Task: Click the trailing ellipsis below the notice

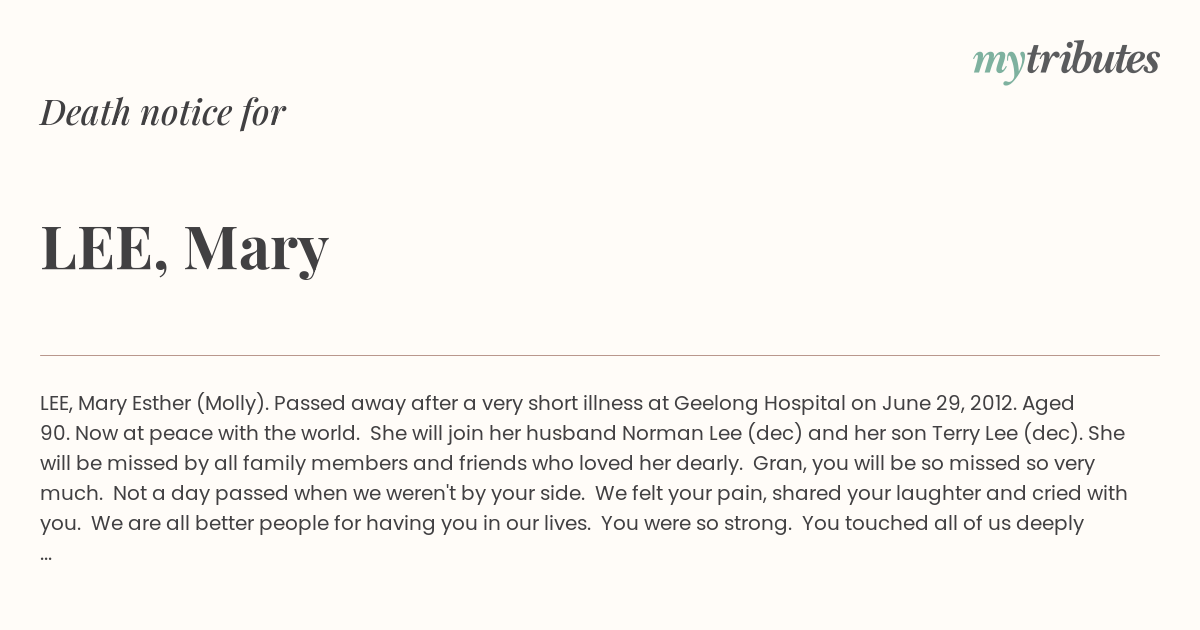Action: click(46, 556)
